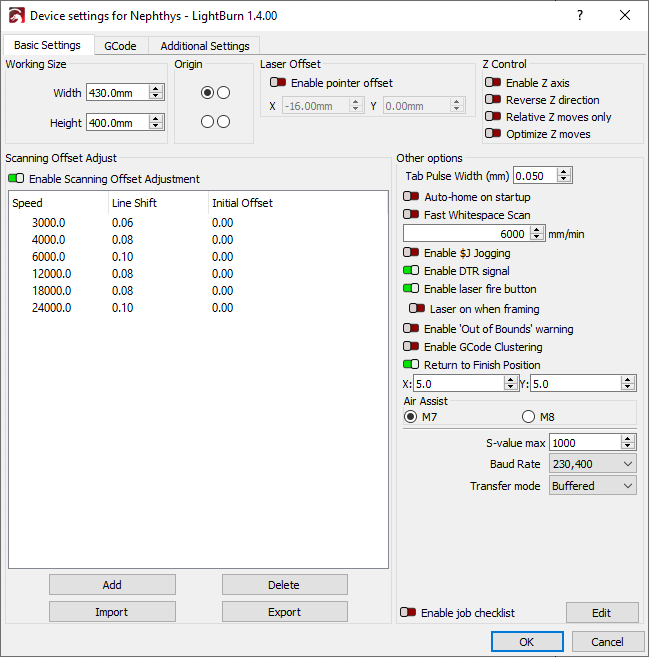Click Edit job checklist button

click(x=602, y=613)
